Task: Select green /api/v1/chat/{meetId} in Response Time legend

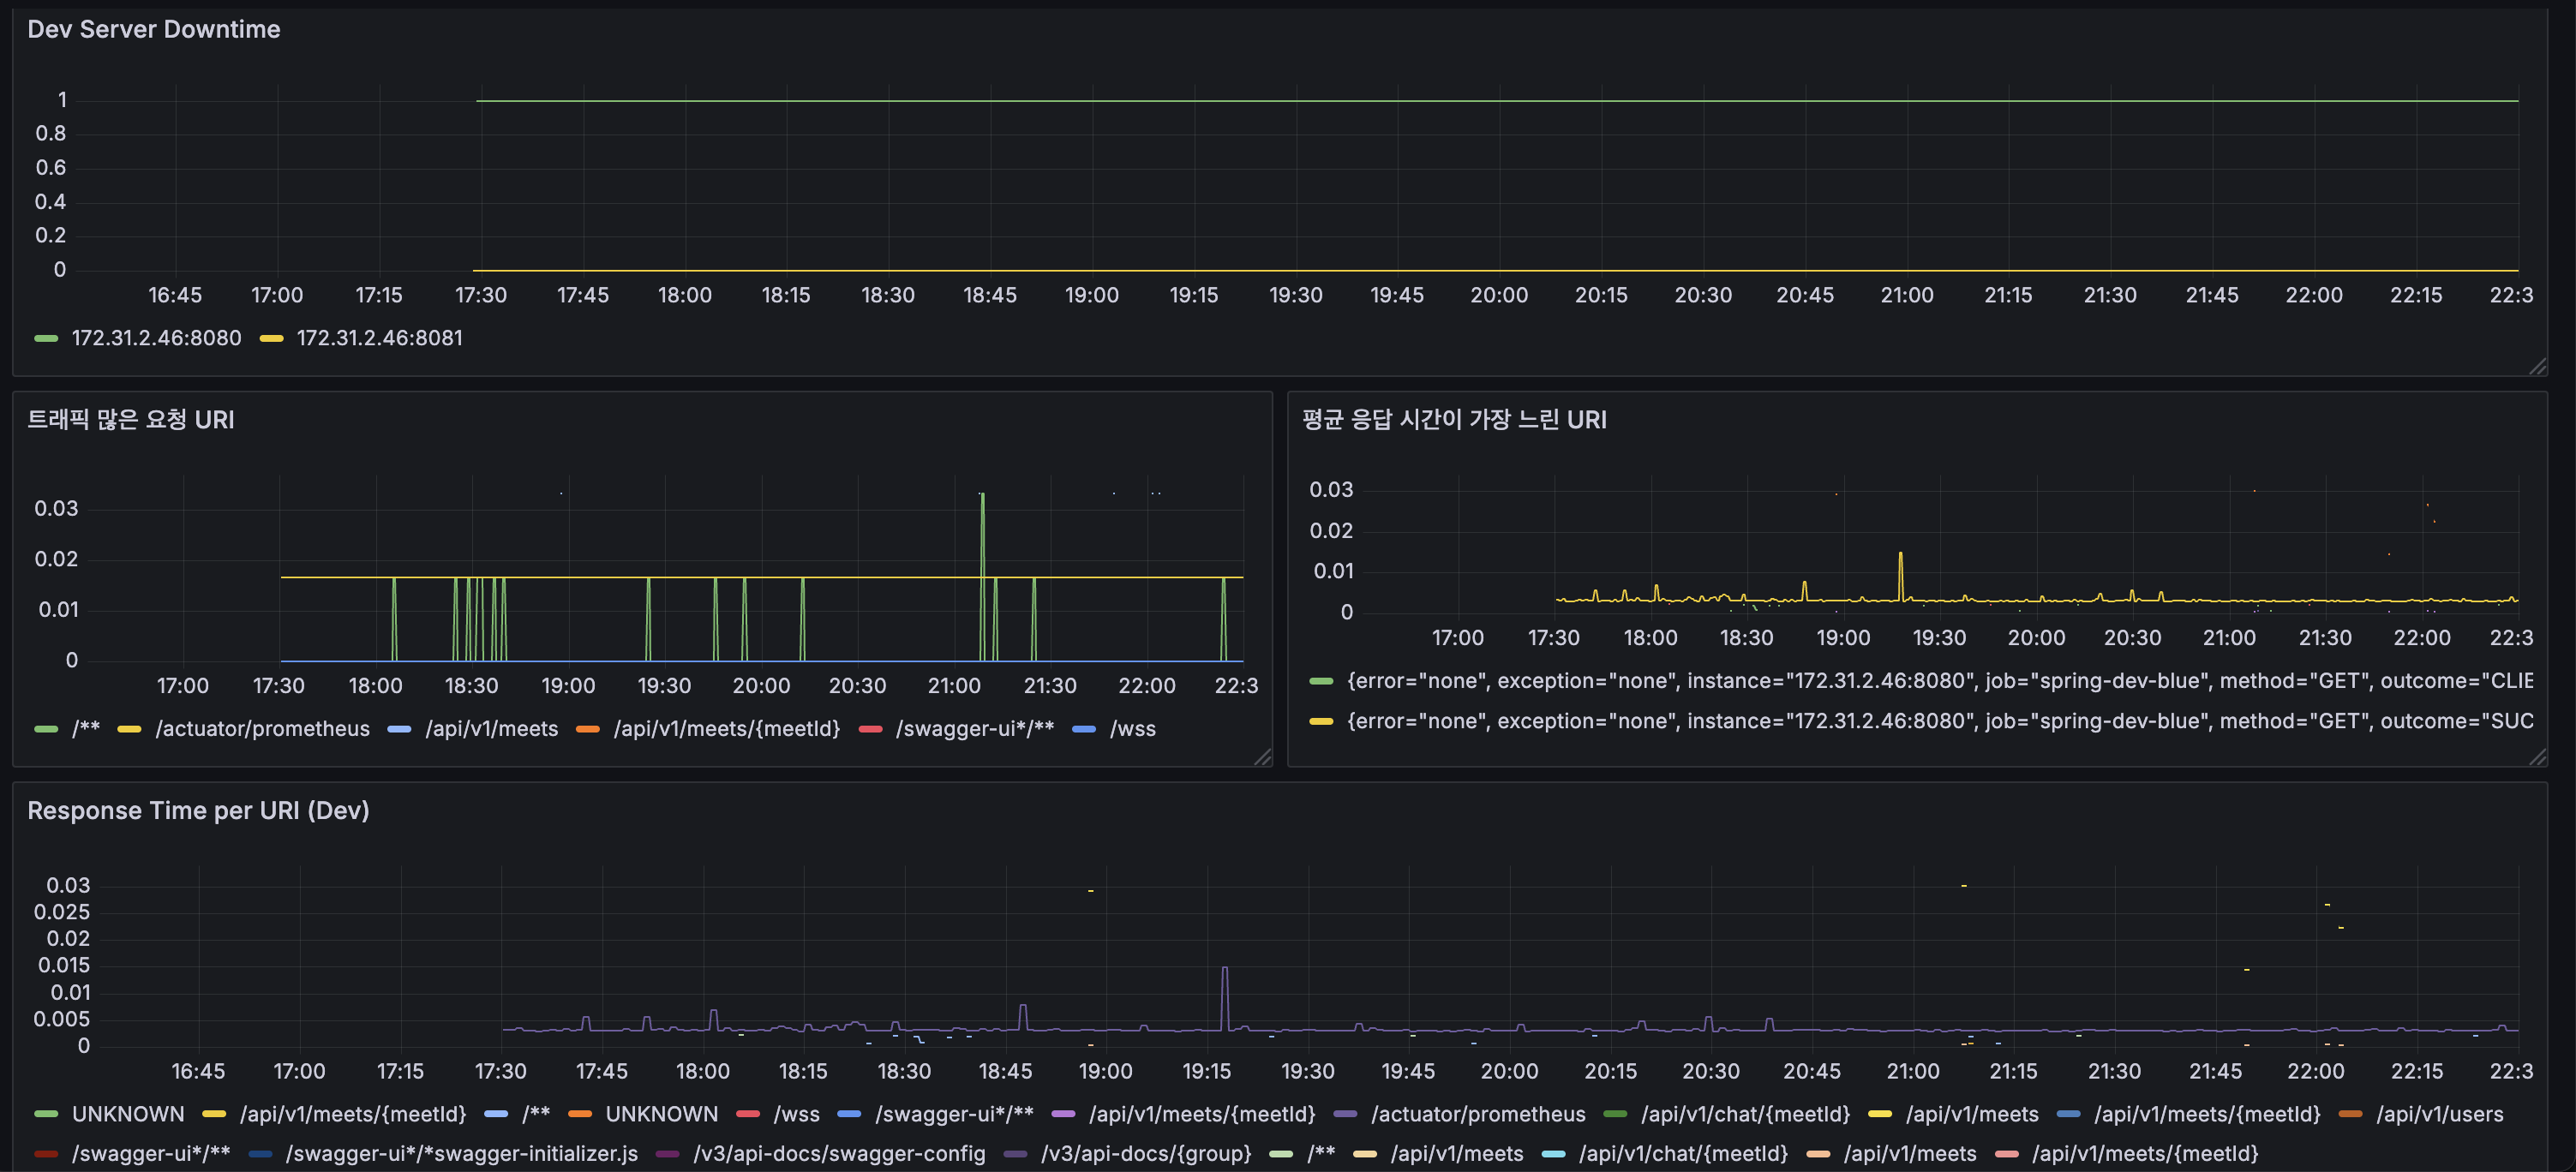Action: click(1745, 1114)
